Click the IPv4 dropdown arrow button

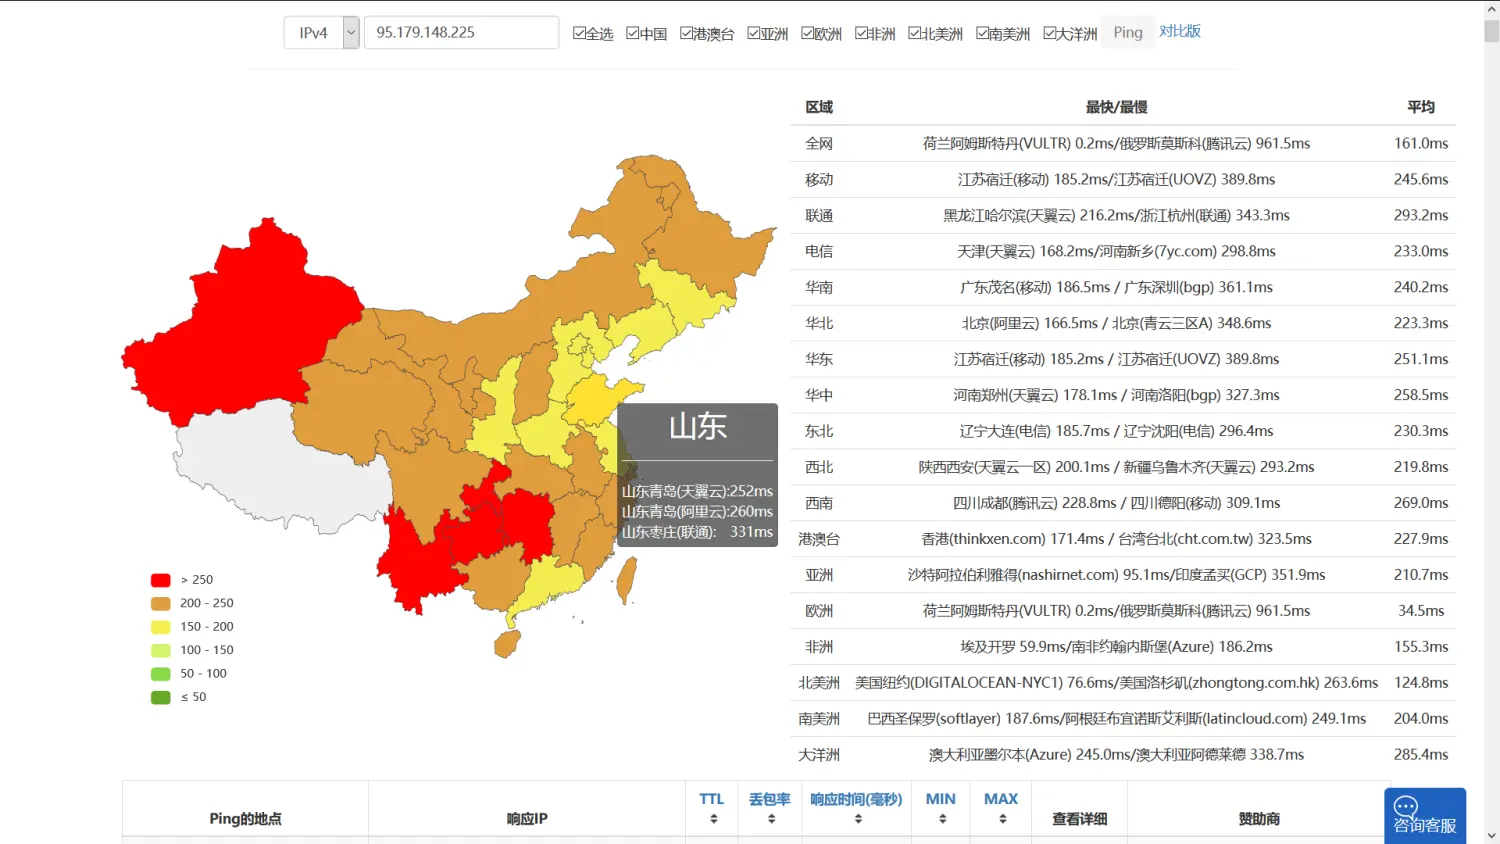click(351, 33)
